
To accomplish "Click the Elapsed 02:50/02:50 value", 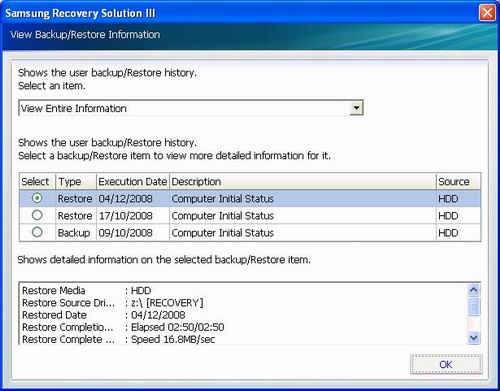I will coord(177,327).
